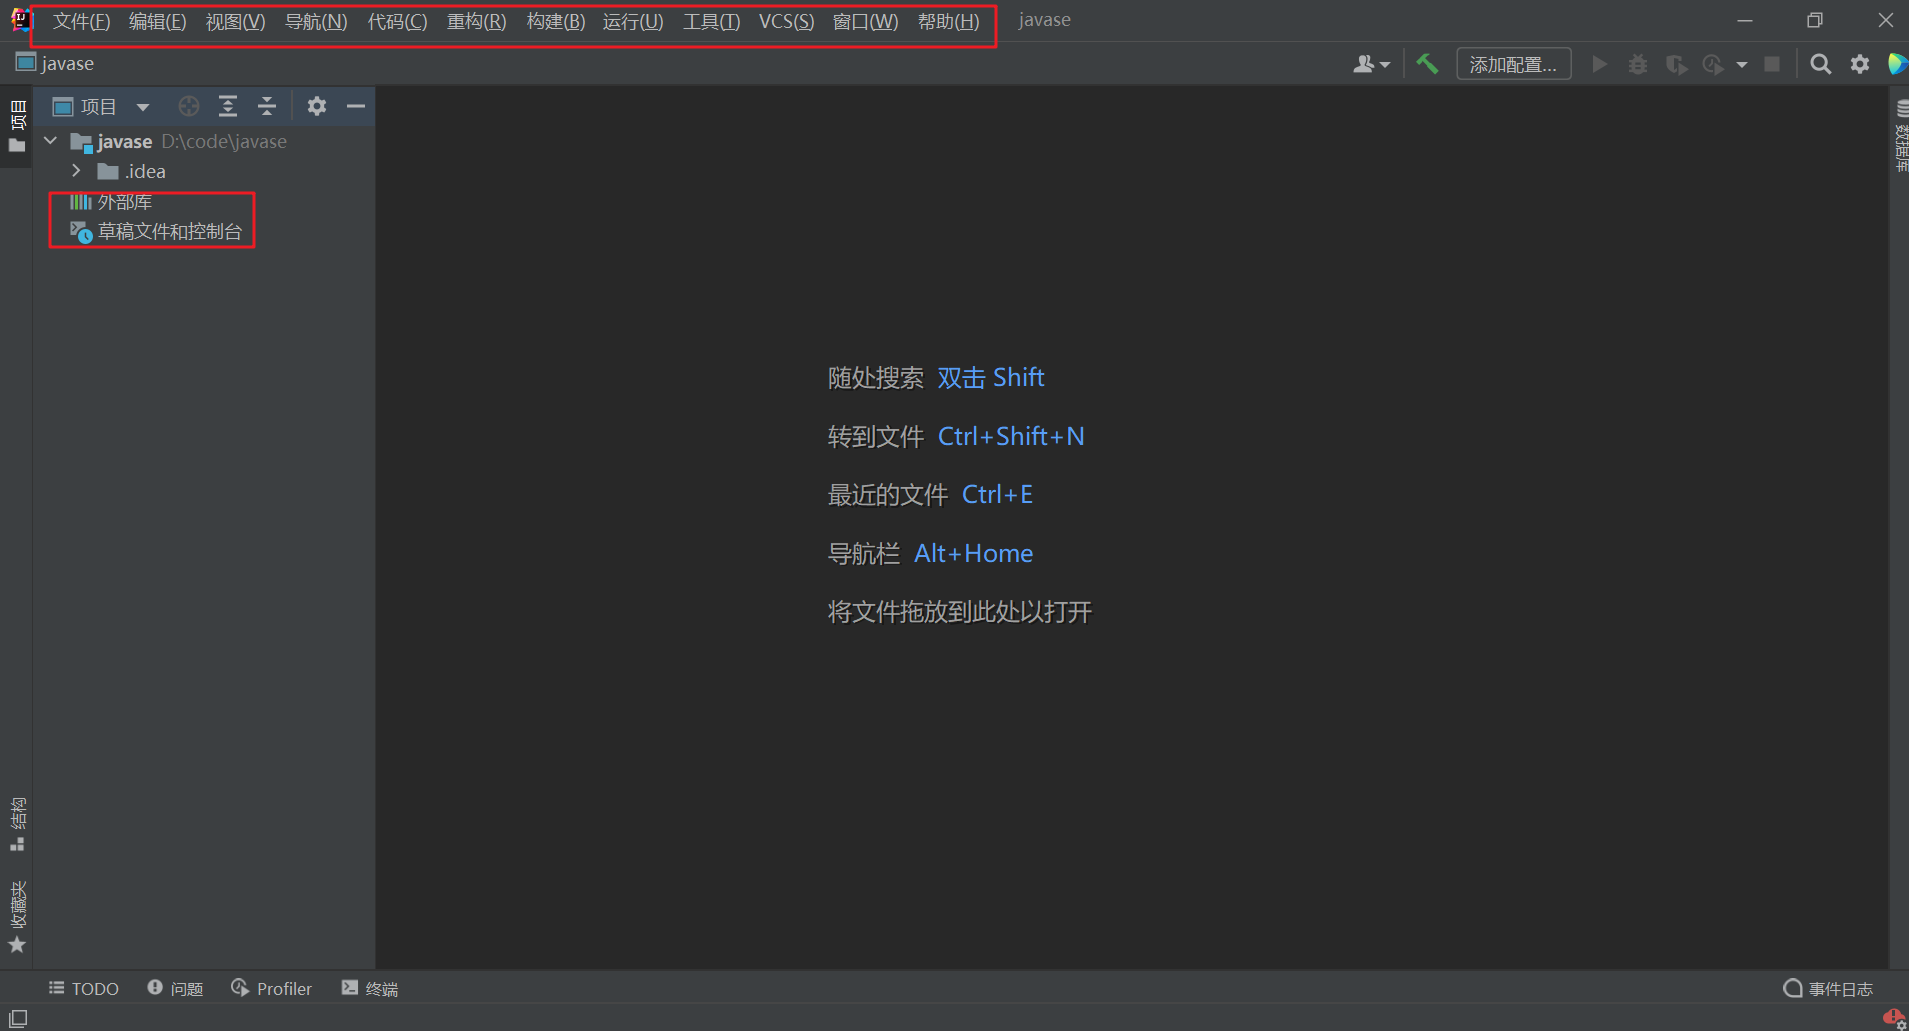Click the red status indicator at bottom right
The height and width of the screenshot is (1031, 1909).
pos(1894,1018)
